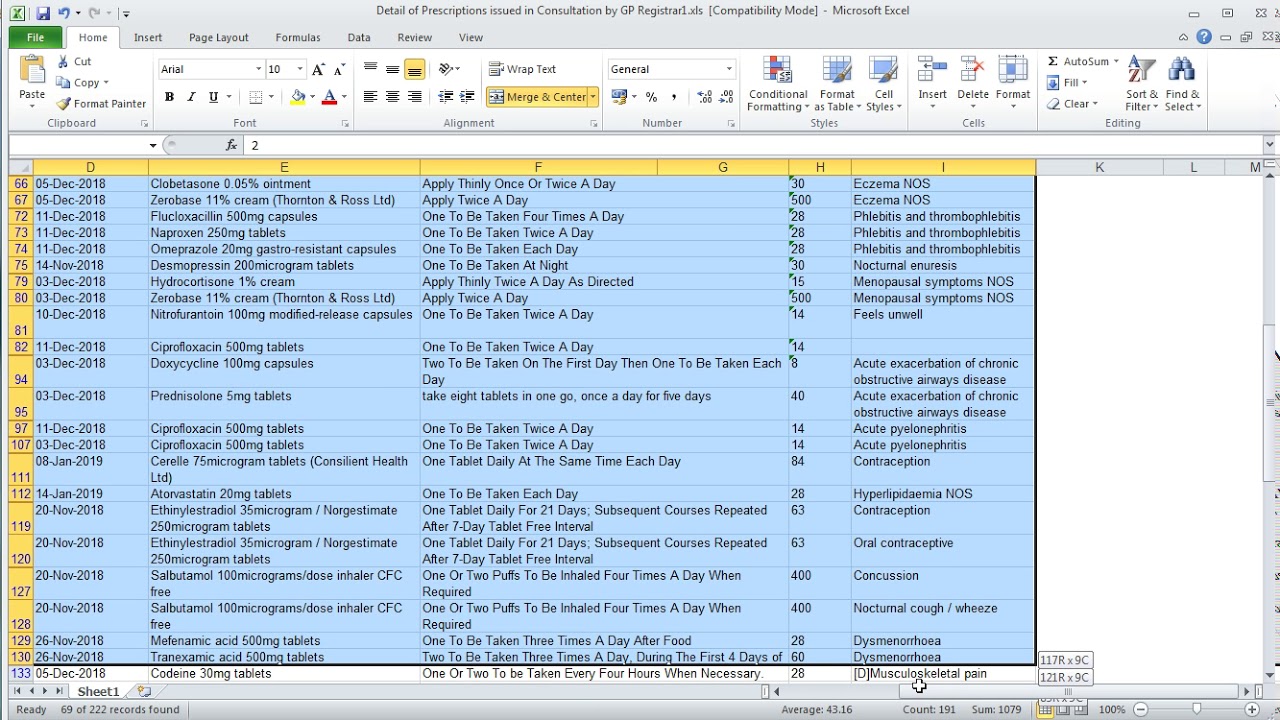Toggle underline formatting
Image resolution: width=1280 pixels, height=720 pixels.
(x=213, y=97)
